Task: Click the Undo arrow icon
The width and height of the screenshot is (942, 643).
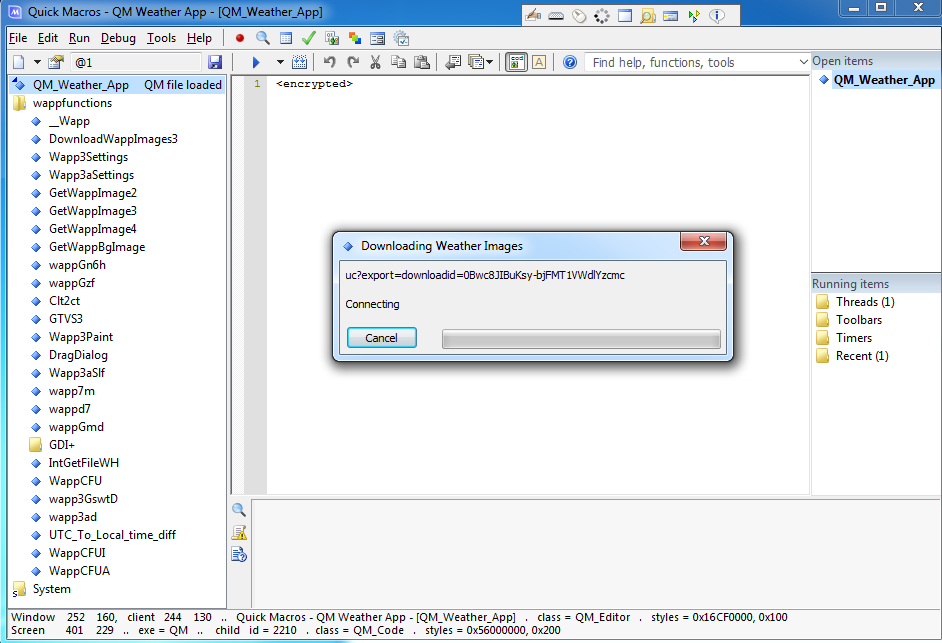Action: [x=330, y=62]
